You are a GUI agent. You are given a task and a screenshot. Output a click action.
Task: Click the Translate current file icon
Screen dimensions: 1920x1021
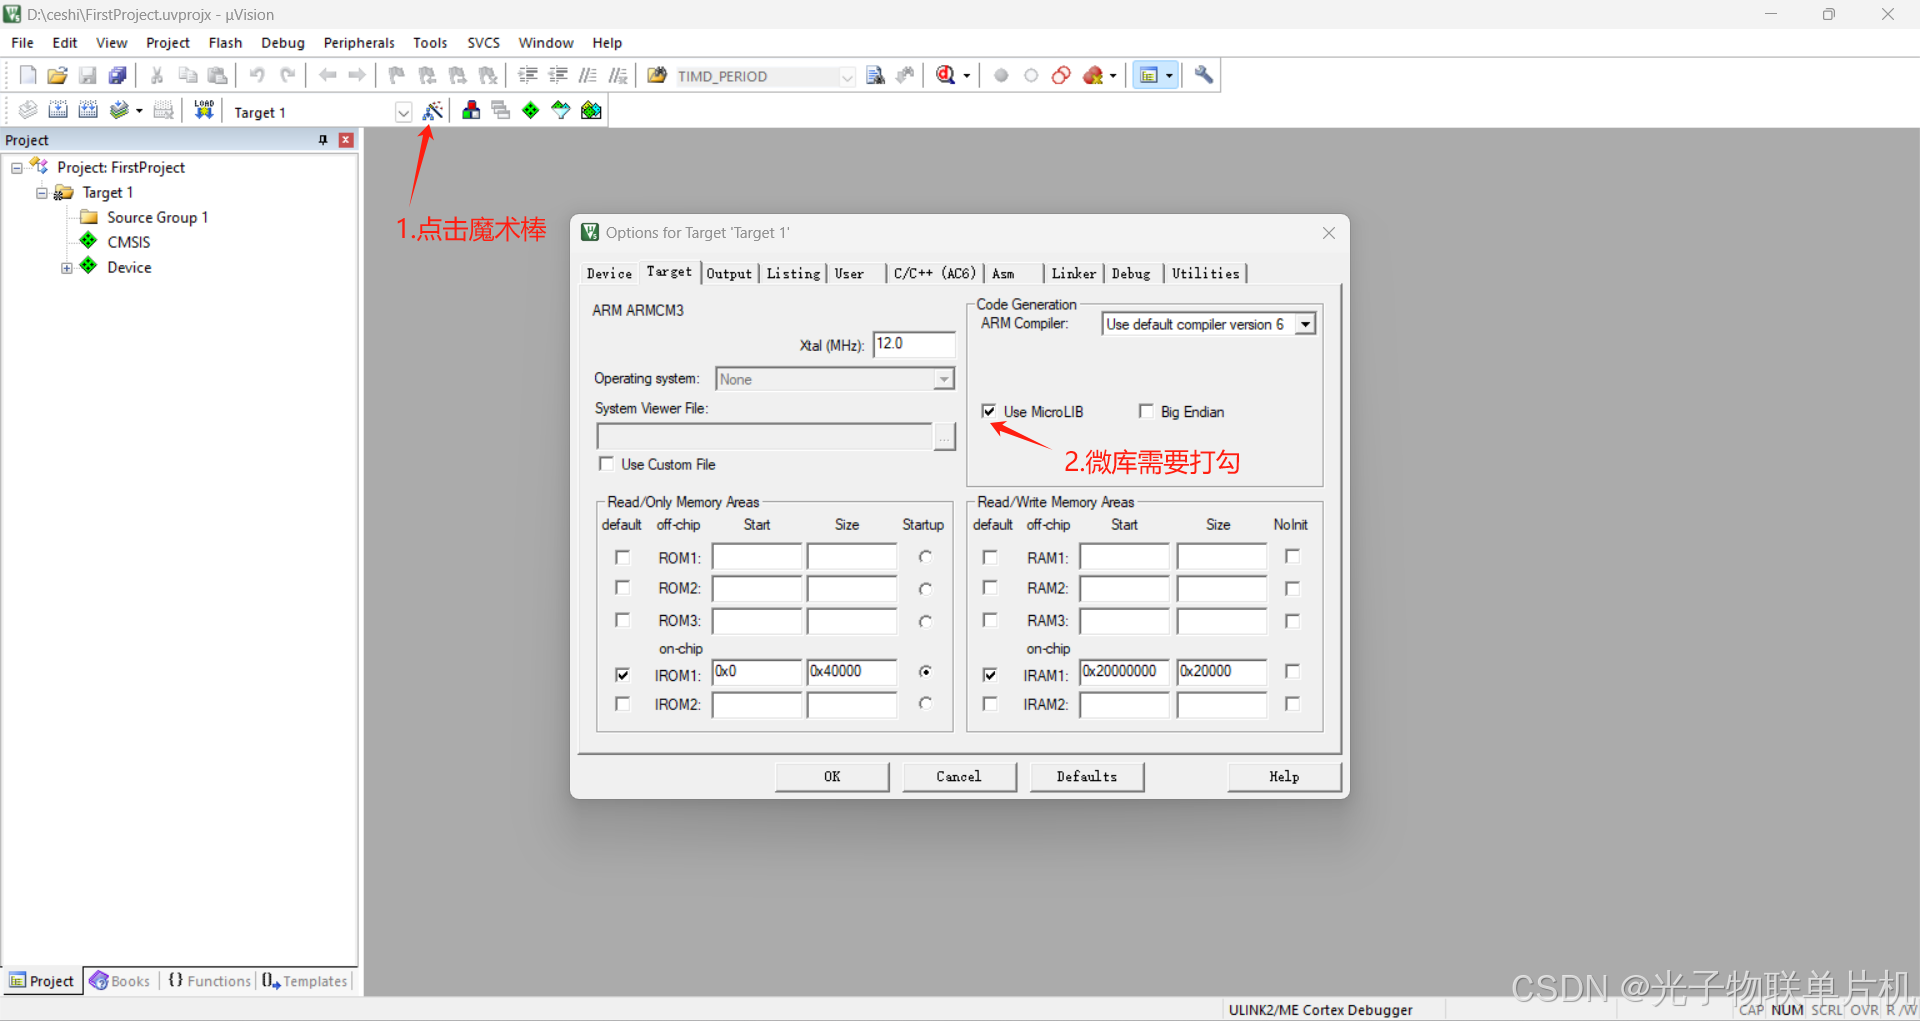28,110
